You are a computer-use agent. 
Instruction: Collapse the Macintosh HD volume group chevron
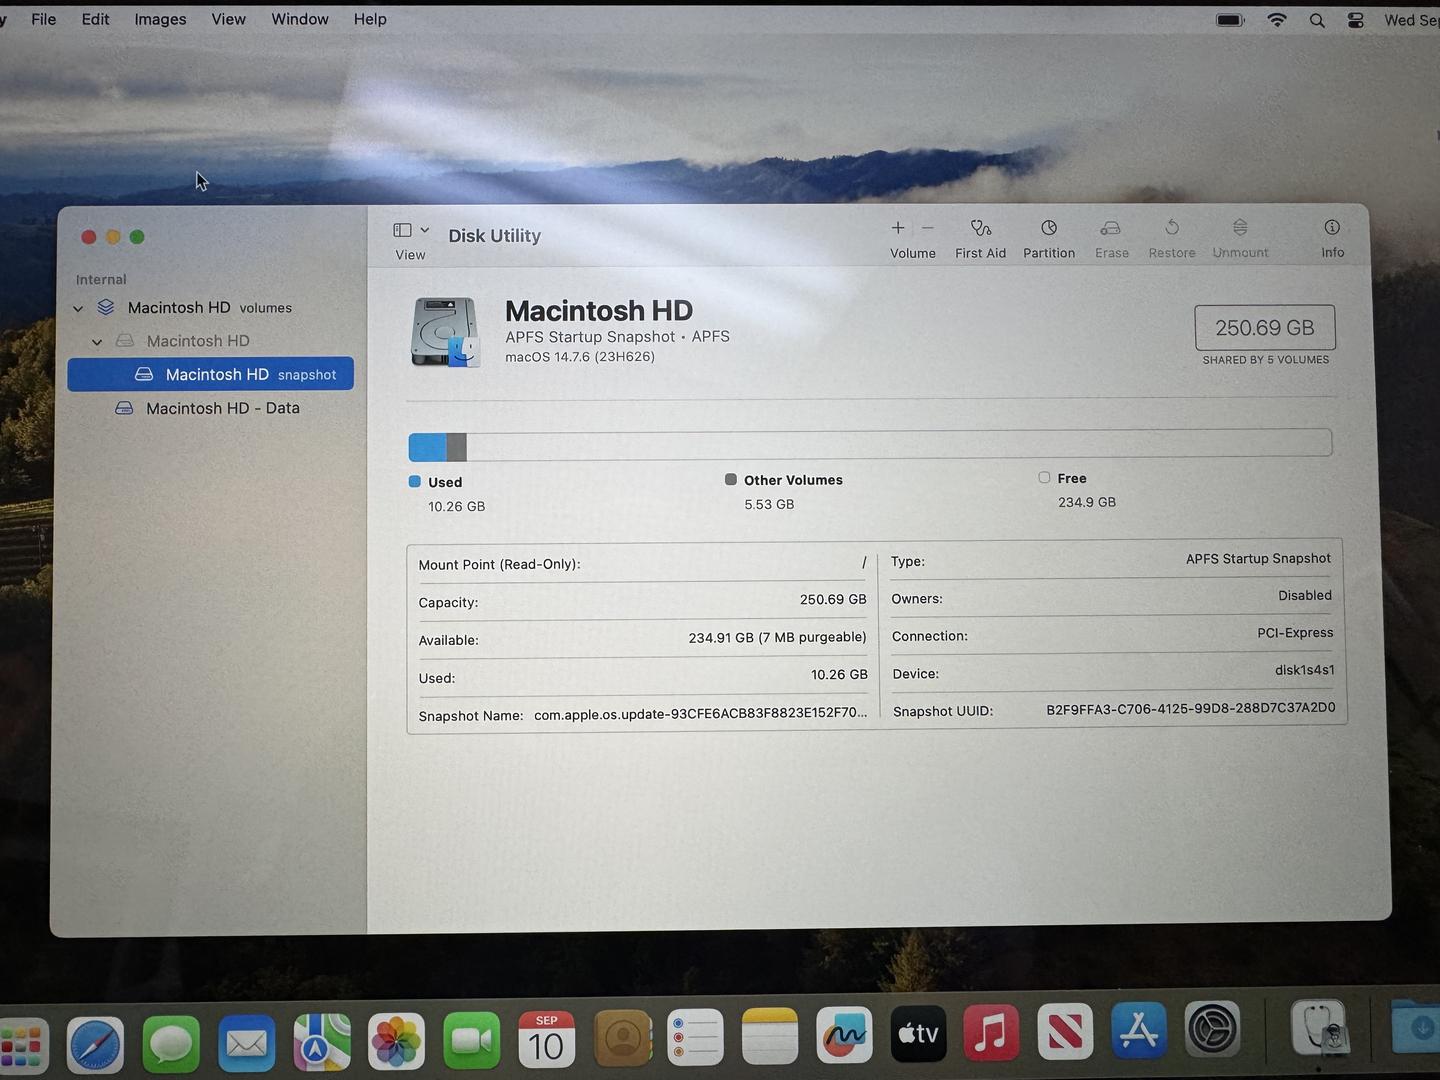pos(97,342)
